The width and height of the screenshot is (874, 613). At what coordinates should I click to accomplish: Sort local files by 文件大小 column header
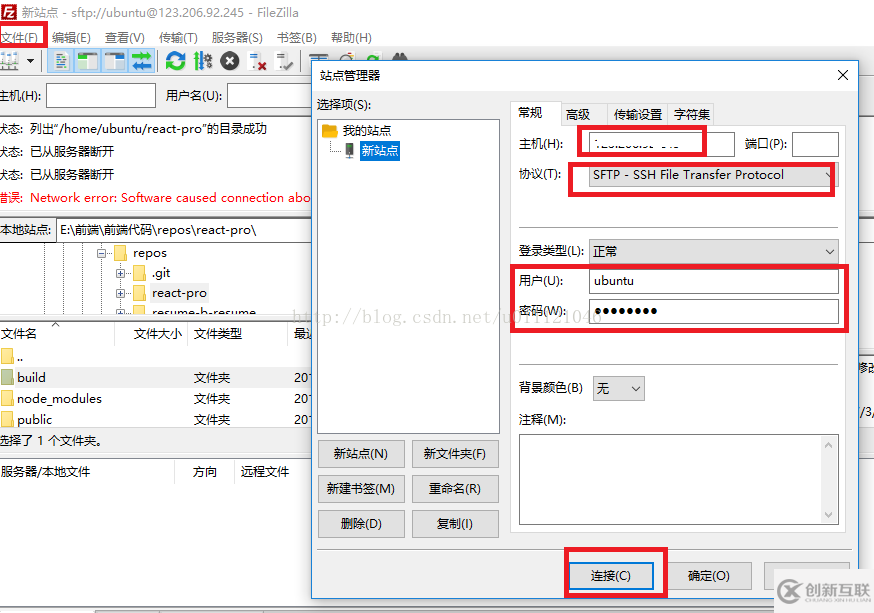tap(152, 334)
